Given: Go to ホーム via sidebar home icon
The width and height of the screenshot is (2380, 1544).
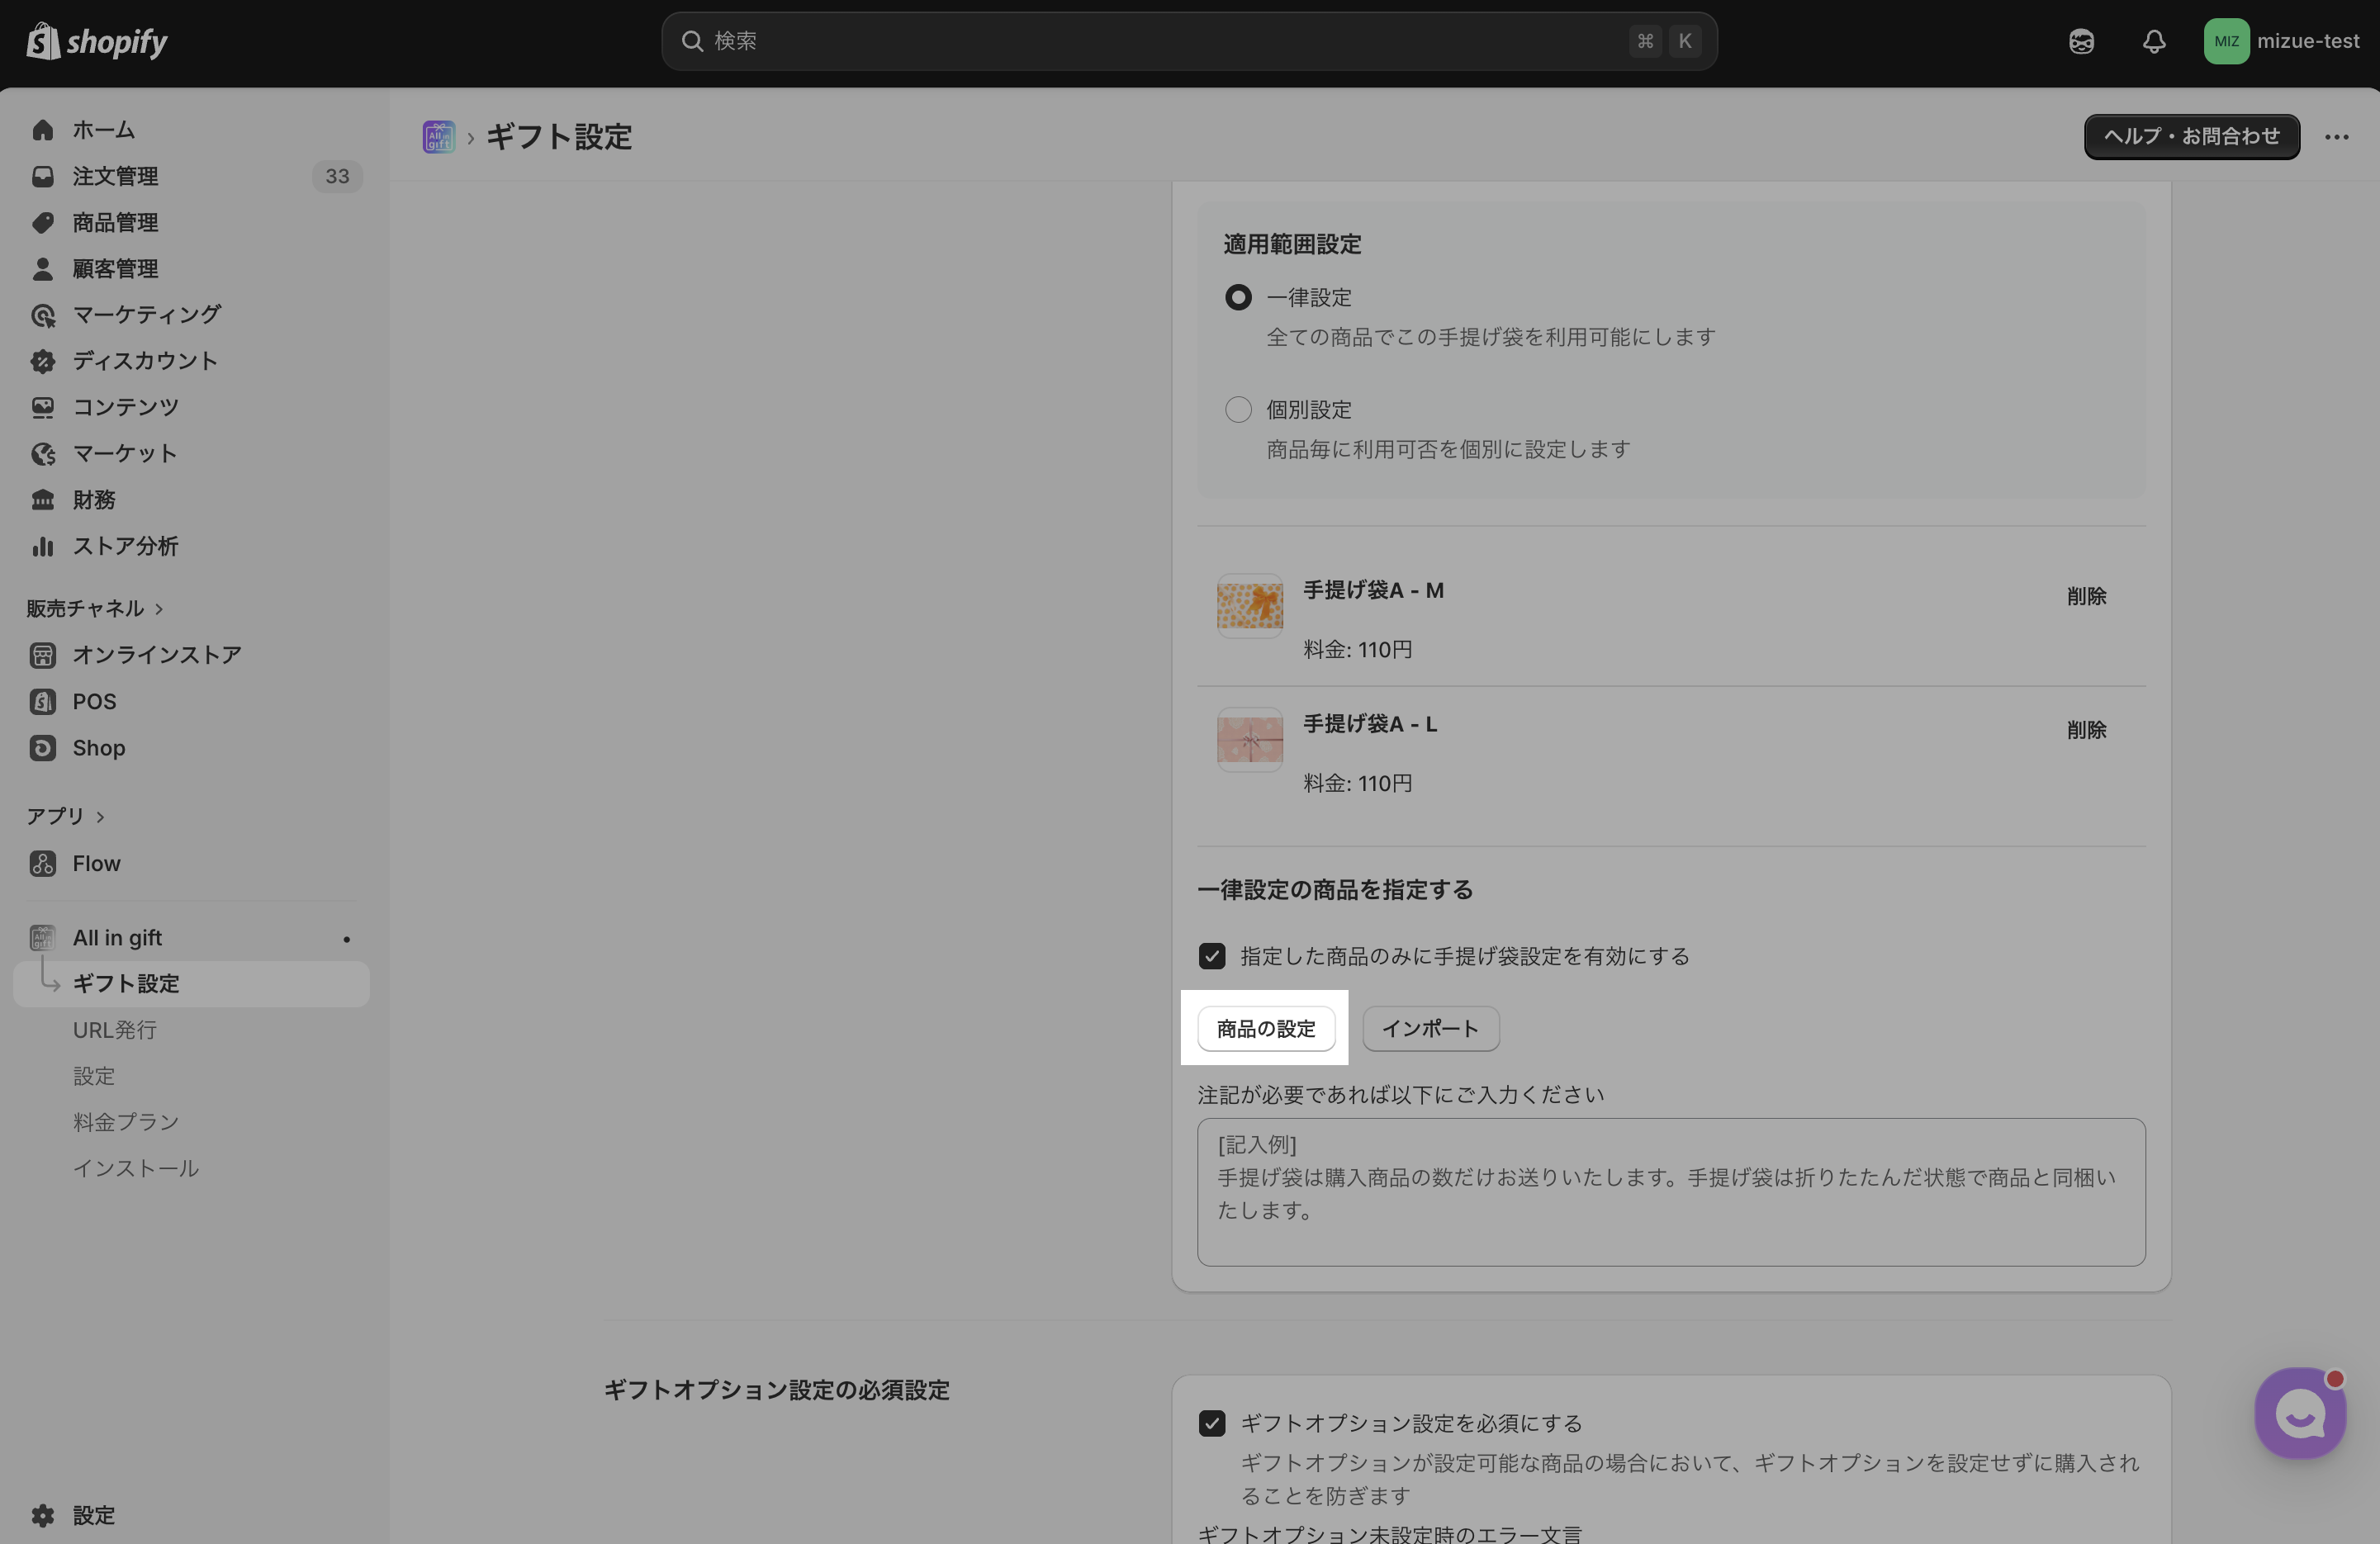Looking at the screenshot, I should click(x=42, y=130).
